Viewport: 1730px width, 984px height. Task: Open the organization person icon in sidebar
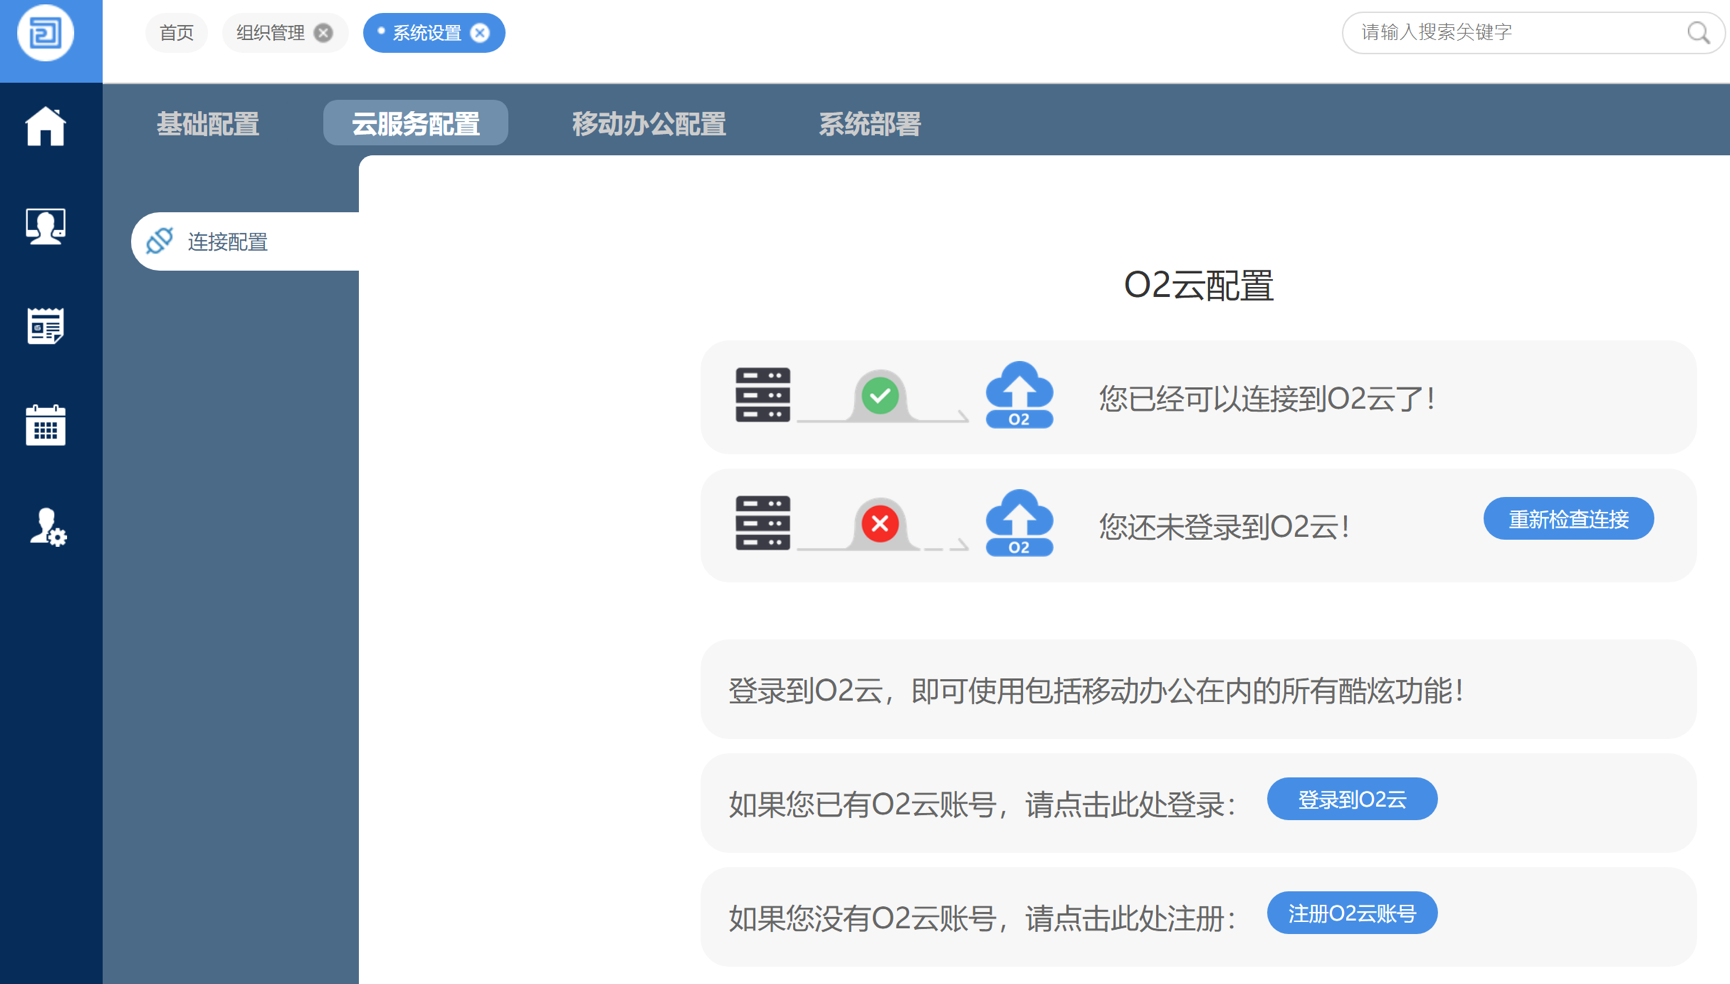pyautogui.click(x=46, y=227)
